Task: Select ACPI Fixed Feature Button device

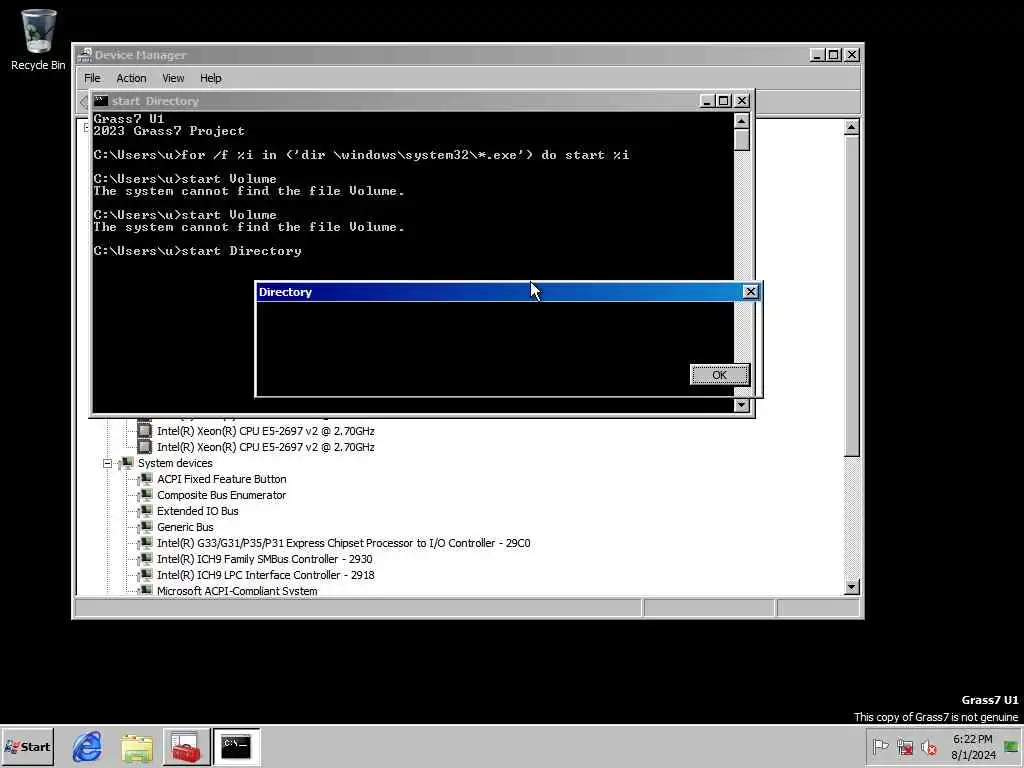Action: click(x=221, y=479)
